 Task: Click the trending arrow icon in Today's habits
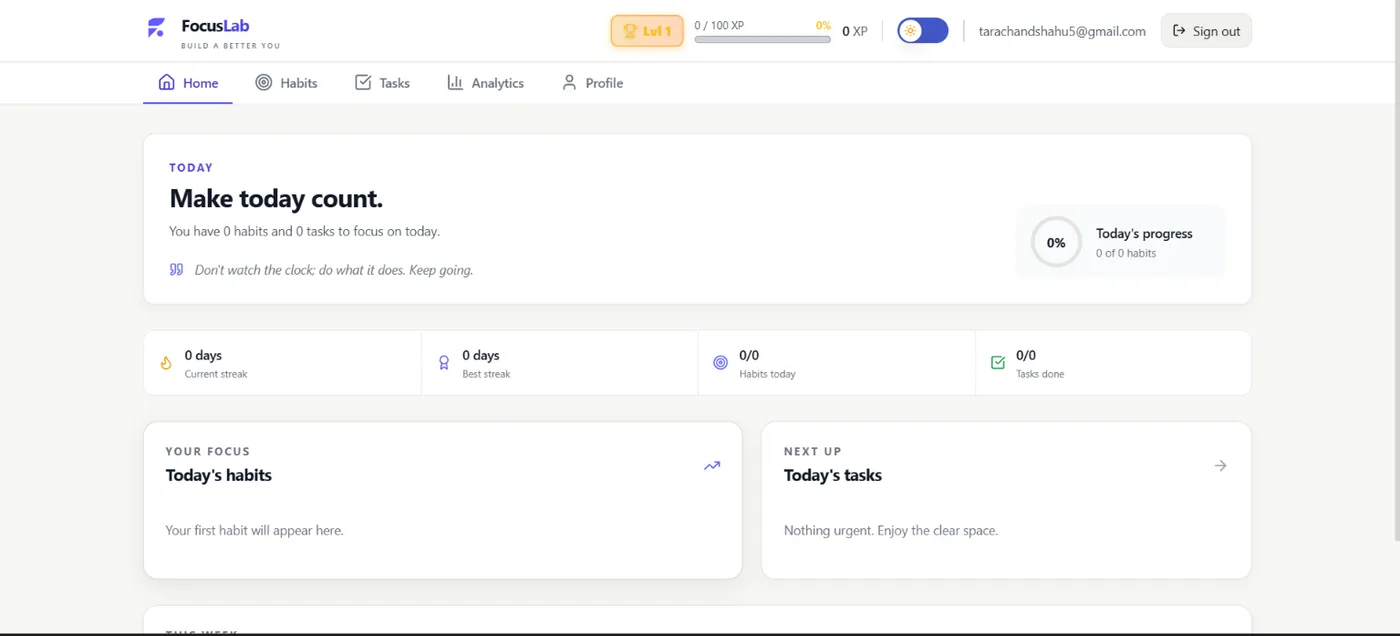point(712,465)
